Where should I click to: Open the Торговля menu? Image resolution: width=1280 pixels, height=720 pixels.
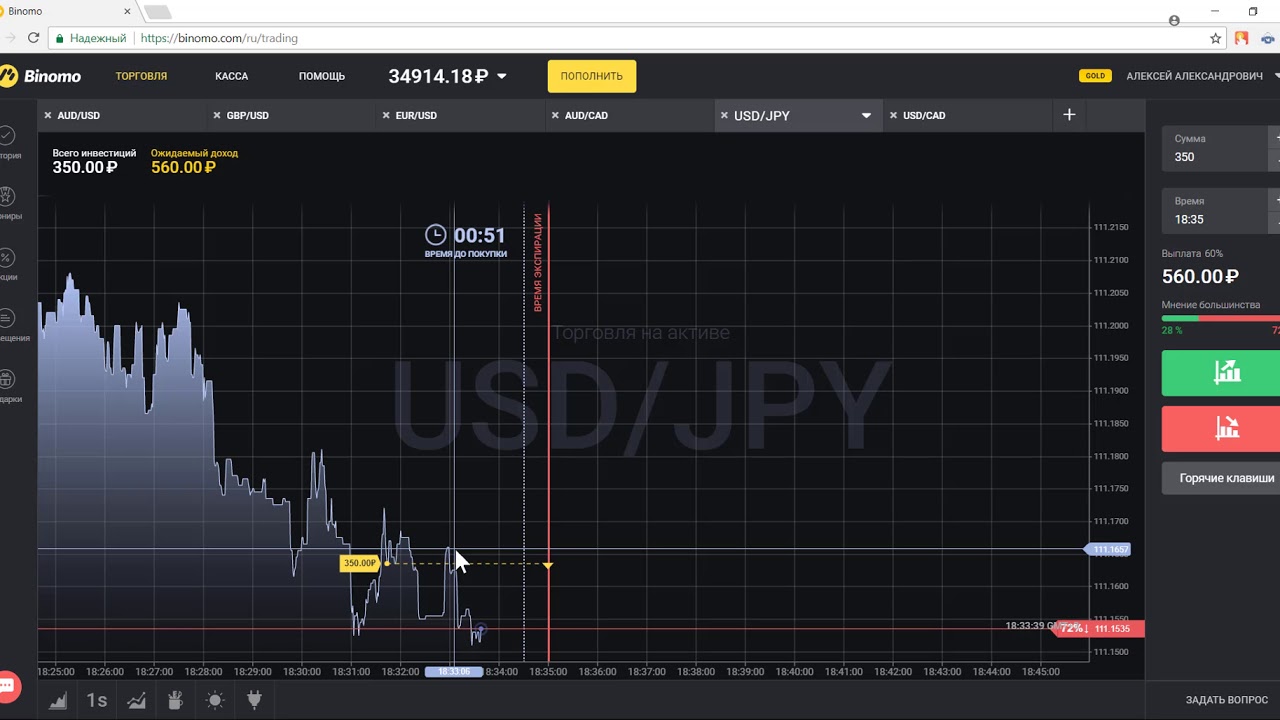point(141,76)
